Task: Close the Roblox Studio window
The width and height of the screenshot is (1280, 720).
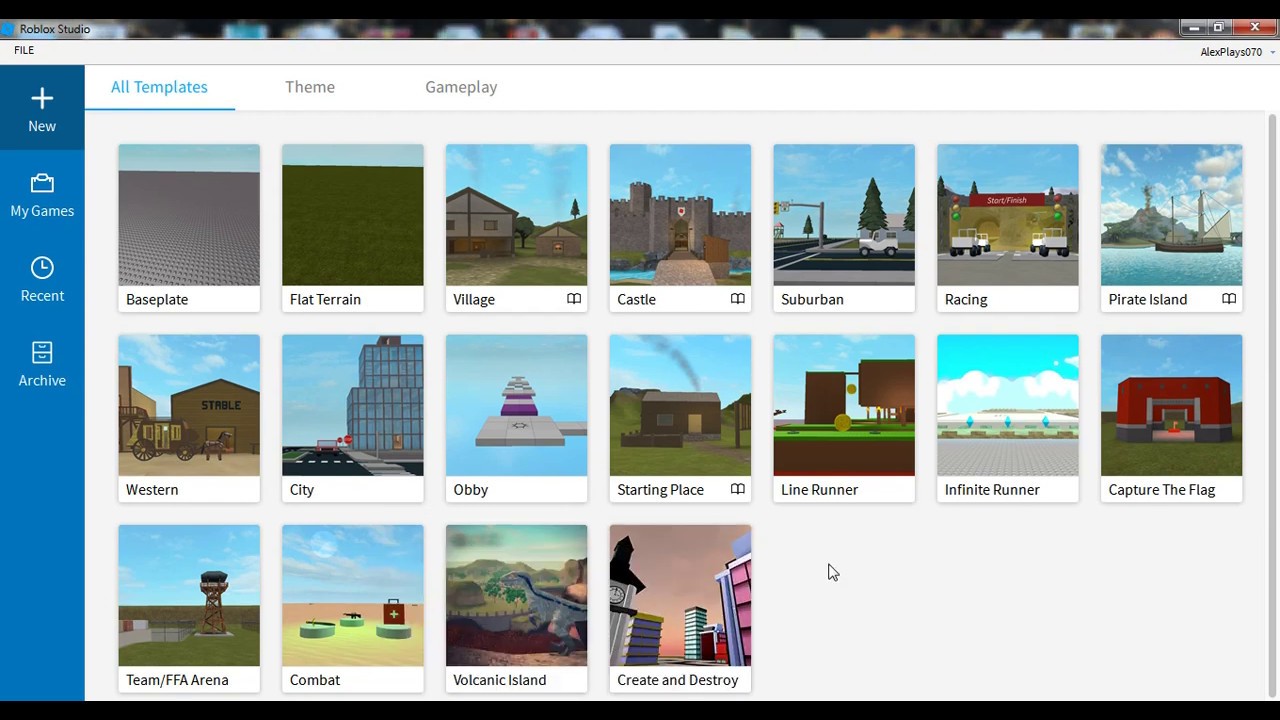Action: [x=1255, y=28]
